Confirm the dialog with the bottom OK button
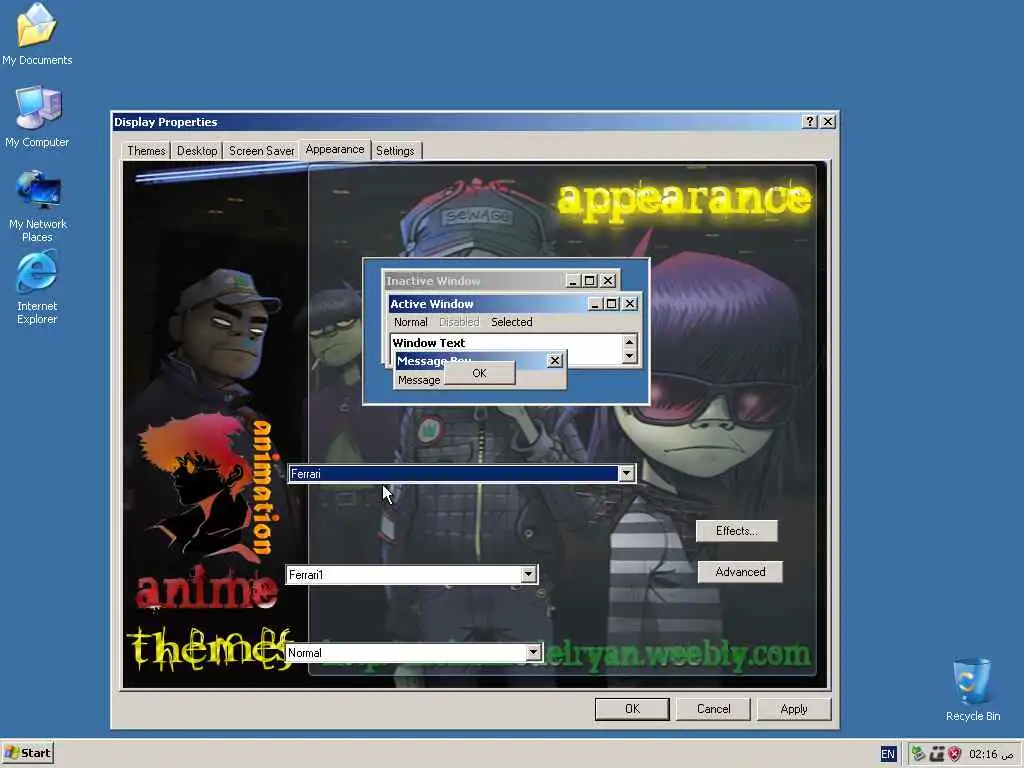Screen dimensions: 1024x768 632,709
